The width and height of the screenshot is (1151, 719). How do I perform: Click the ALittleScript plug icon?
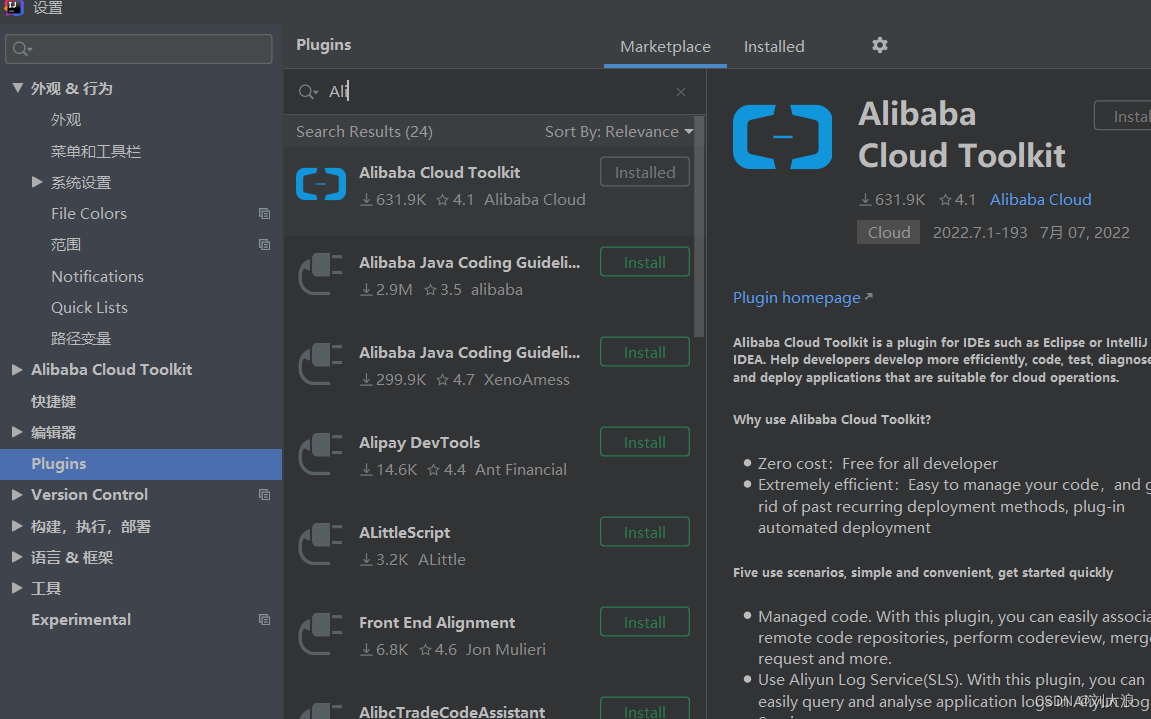tap(321, 544)
